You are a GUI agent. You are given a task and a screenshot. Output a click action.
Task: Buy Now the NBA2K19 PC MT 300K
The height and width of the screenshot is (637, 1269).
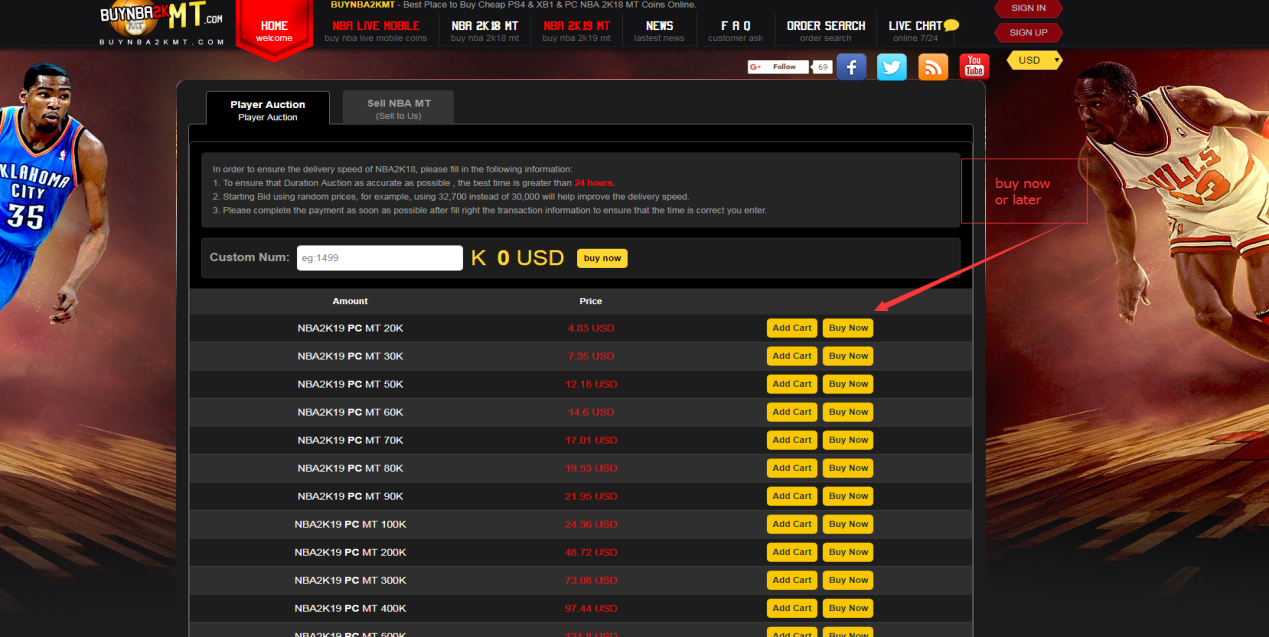point(848,580)
